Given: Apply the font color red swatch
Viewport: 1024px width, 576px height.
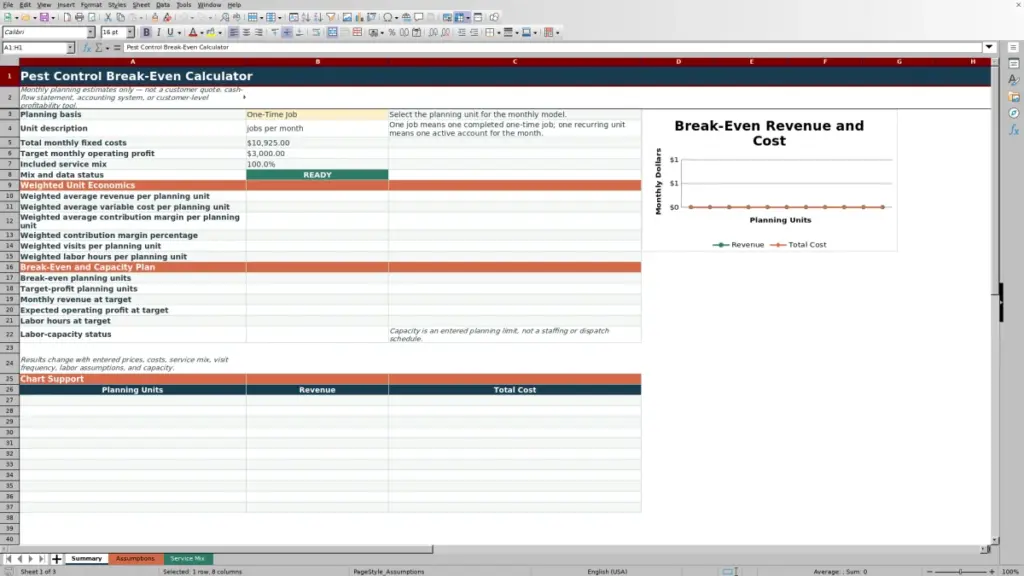Looking at the screenshot, I should coord(193,32).
